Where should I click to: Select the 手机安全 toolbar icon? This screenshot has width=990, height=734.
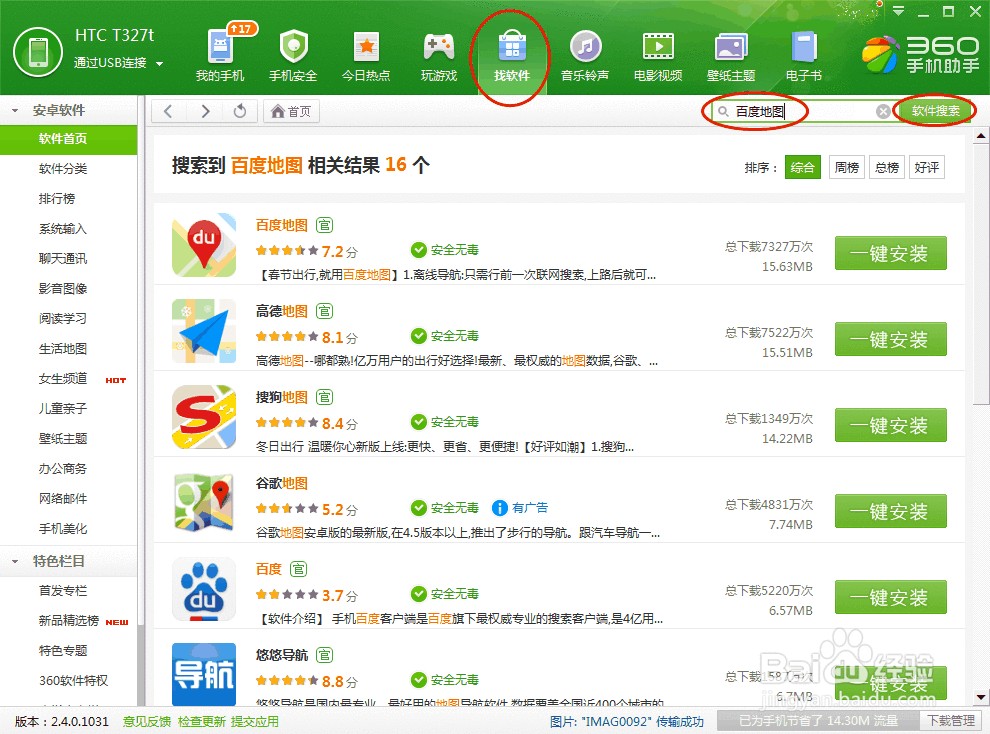pos(293,55)
